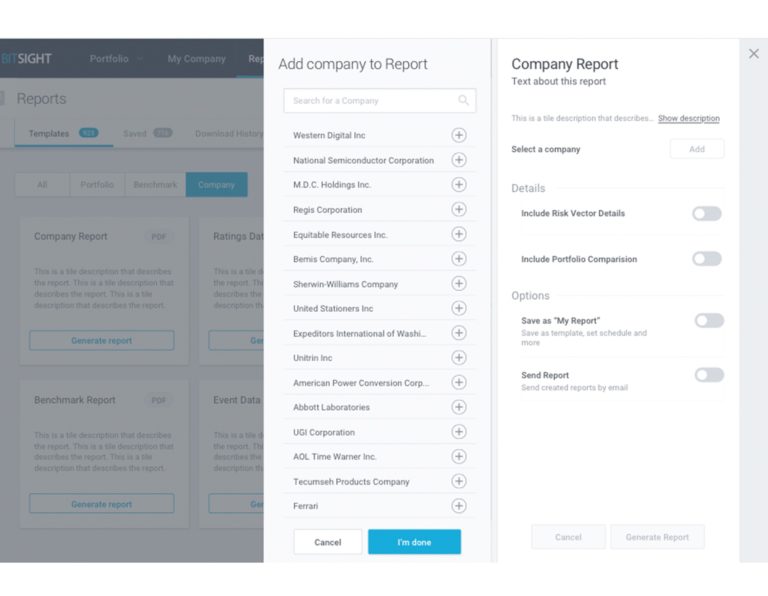Enable Include Risk Vector Details

click(x=707, y=214)
